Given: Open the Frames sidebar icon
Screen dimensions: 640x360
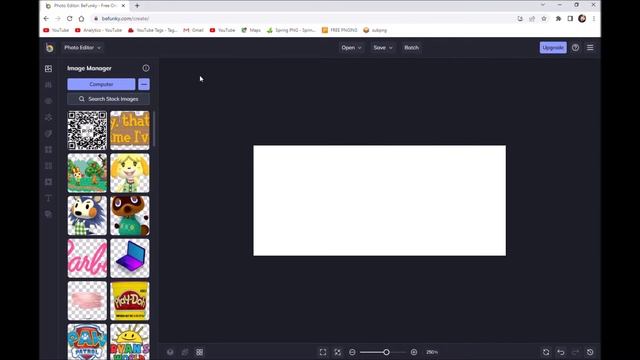Looking at the screenshot, I should pyautogui.click(x=49, y=149).
